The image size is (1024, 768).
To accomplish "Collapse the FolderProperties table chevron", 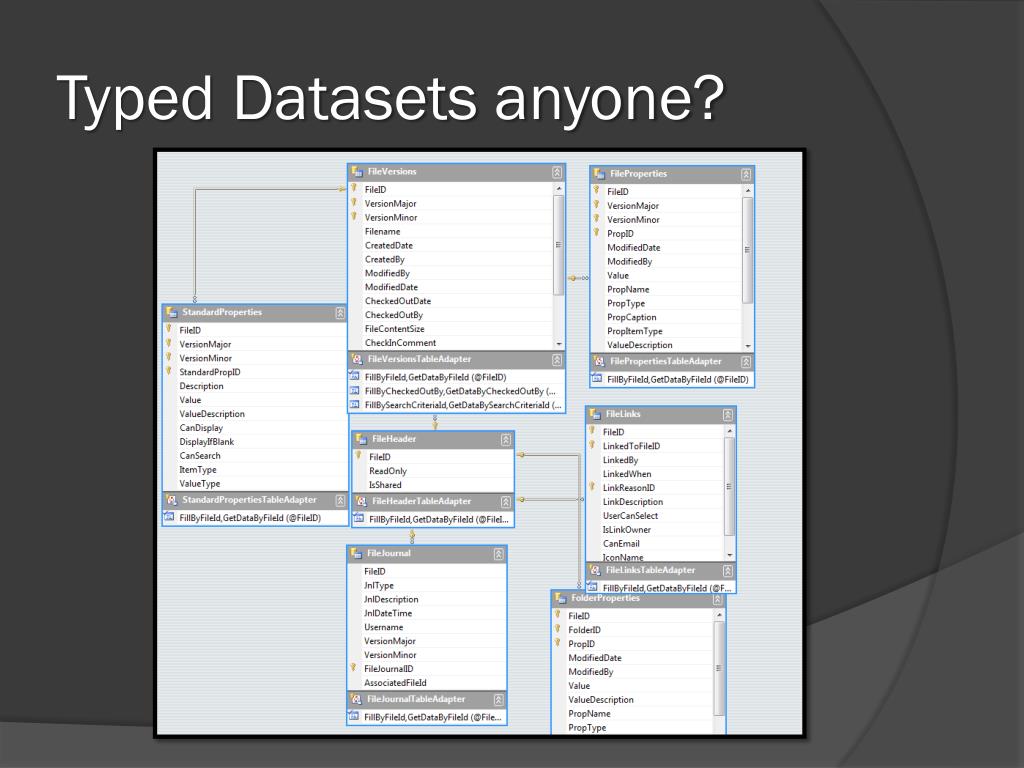I will click(717, 600).
